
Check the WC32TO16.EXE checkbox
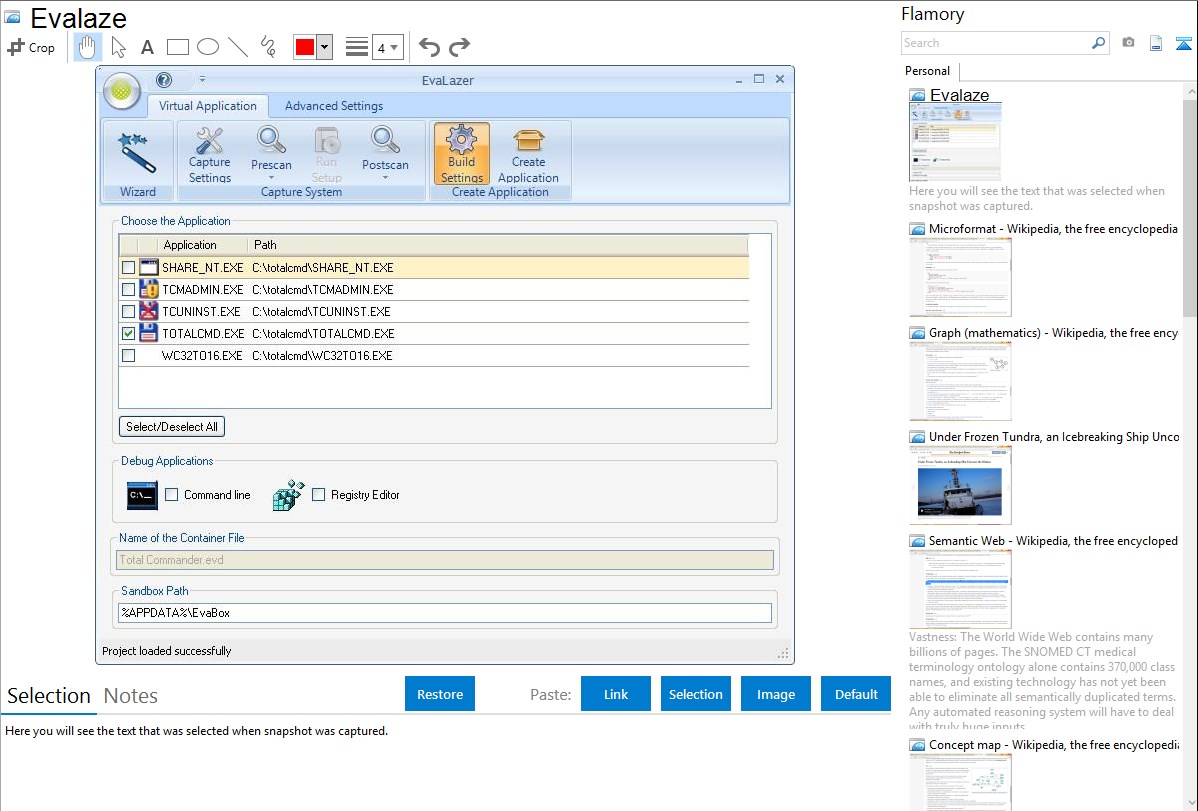pos(128,356)
